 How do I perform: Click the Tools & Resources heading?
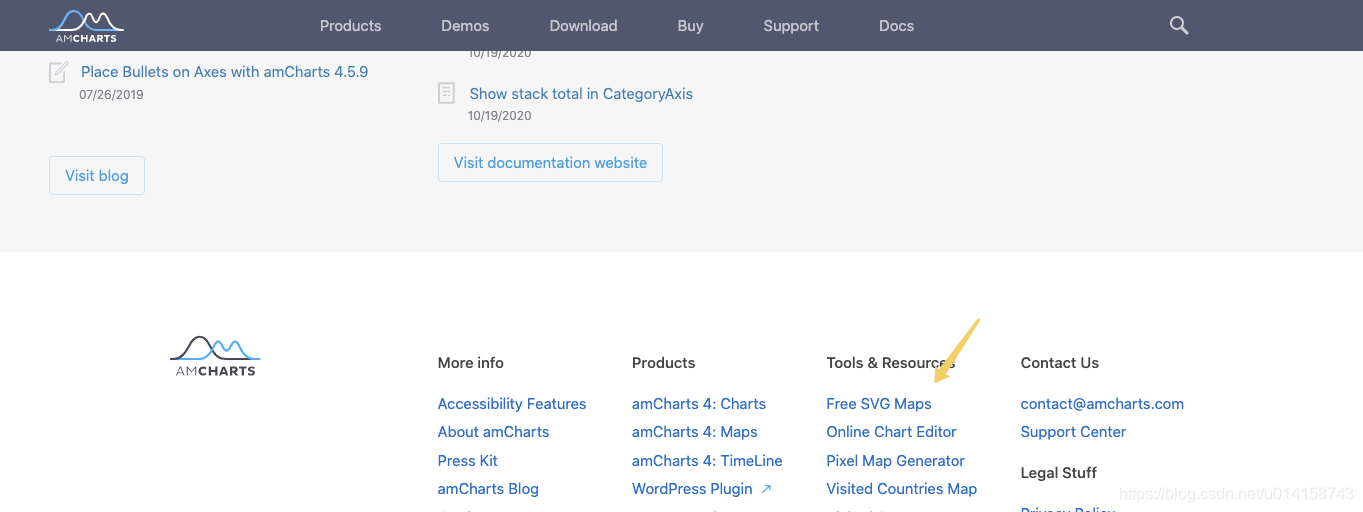(890, 363)
